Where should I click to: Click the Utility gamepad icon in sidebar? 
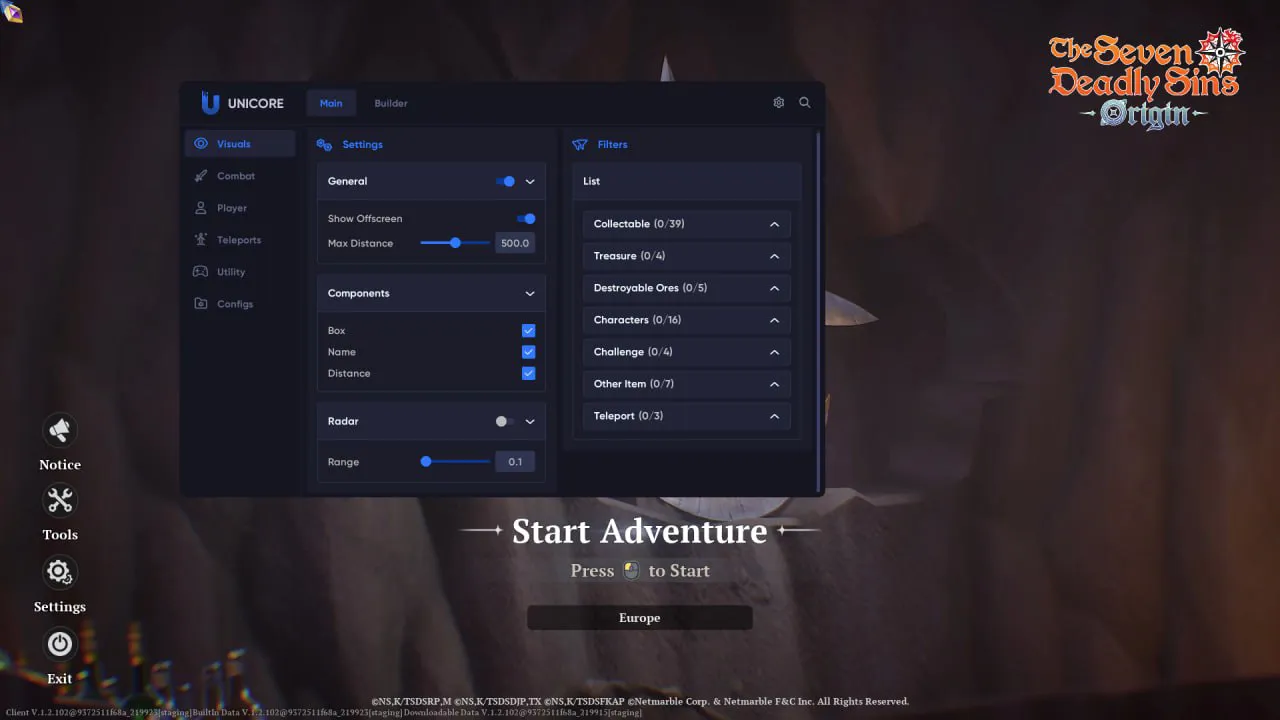pos(201,272)
